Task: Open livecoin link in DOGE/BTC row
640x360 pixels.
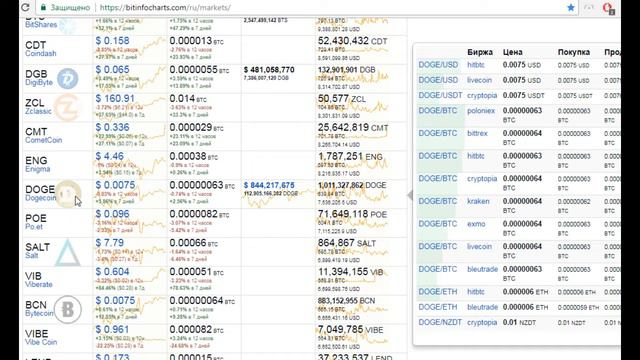Action: (x=479, y=247)
